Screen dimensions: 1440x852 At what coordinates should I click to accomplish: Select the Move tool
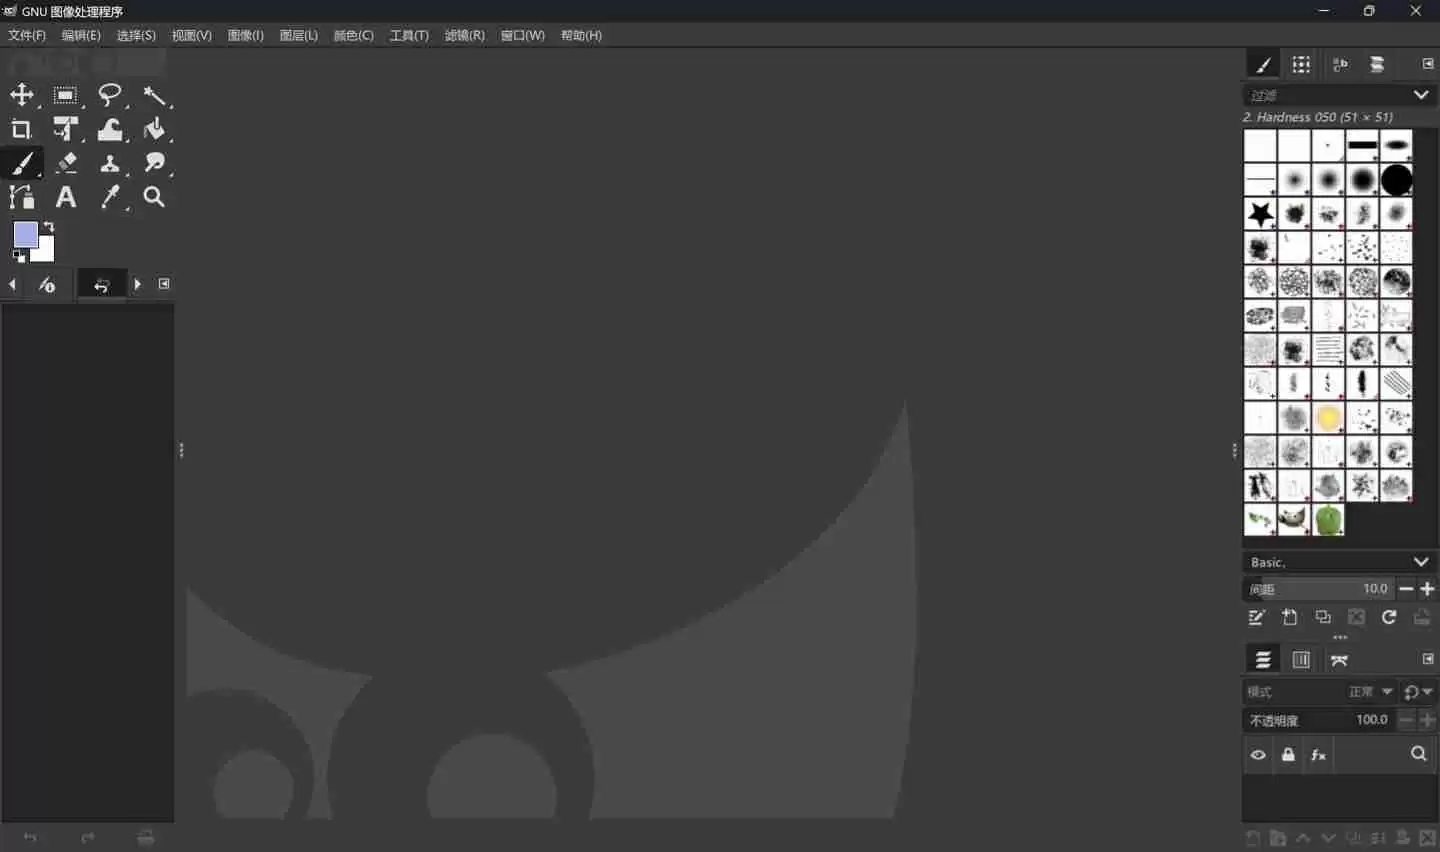(x=21, y=95)
